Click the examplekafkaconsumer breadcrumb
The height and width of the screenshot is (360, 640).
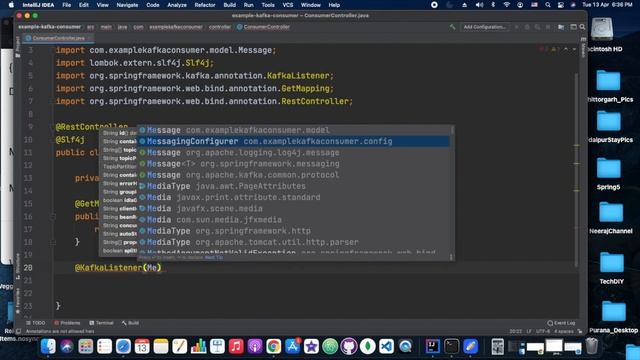coord(176,27)
